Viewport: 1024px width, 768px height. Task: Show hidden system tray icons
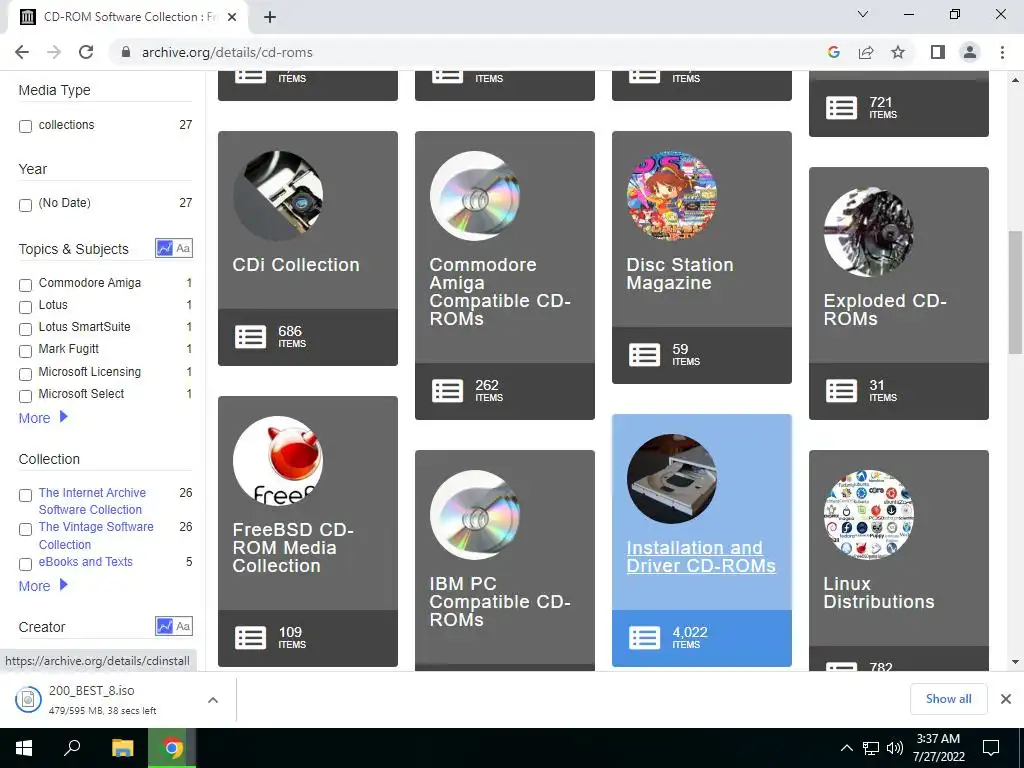(x=846, y=748)
